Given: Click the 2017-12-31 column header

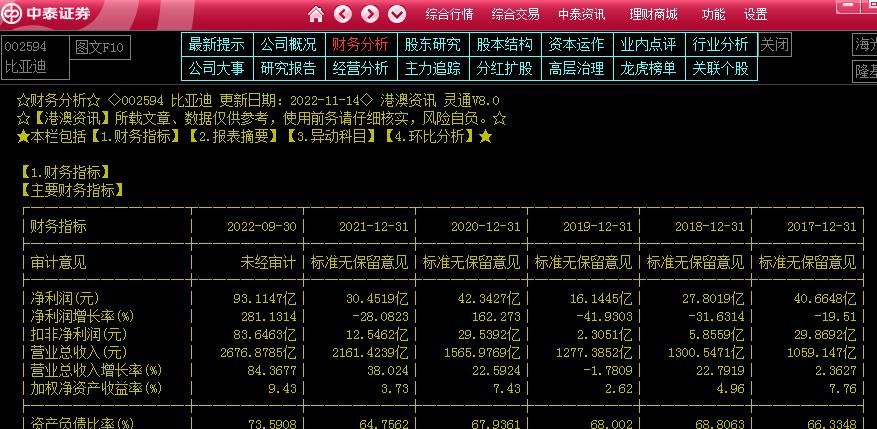Looking at the screenshot, I should tap(821, 227).
